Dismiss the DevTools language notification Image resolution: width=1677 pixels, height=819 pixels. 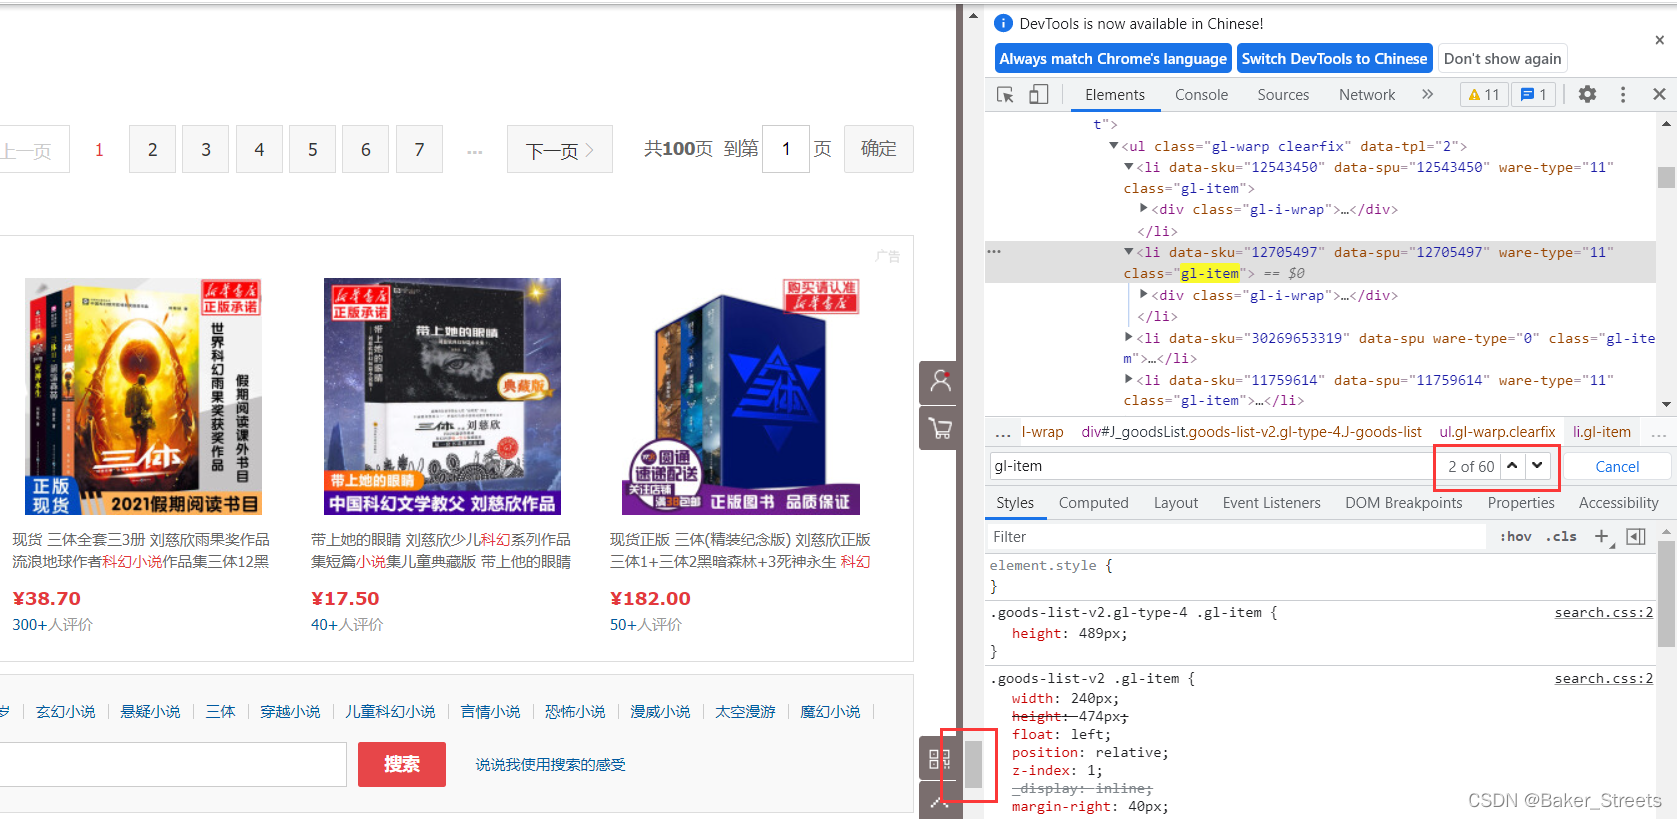pos(1659,40)
